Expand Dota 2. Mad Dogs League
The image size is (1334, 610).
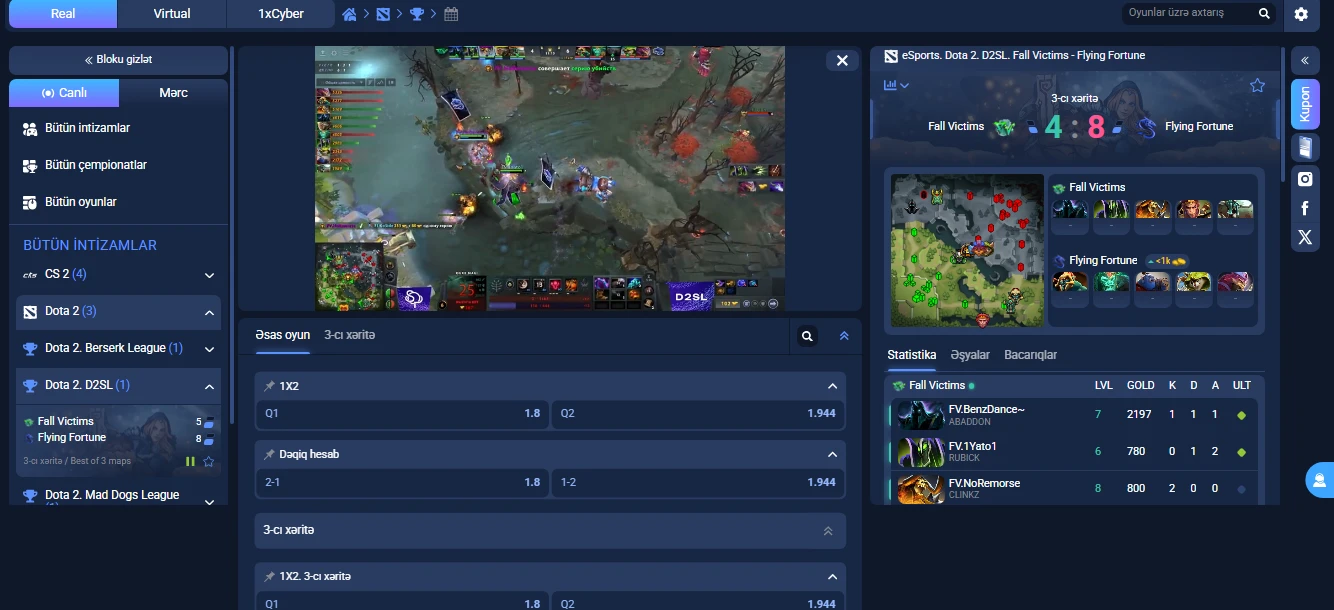point(210,501)
